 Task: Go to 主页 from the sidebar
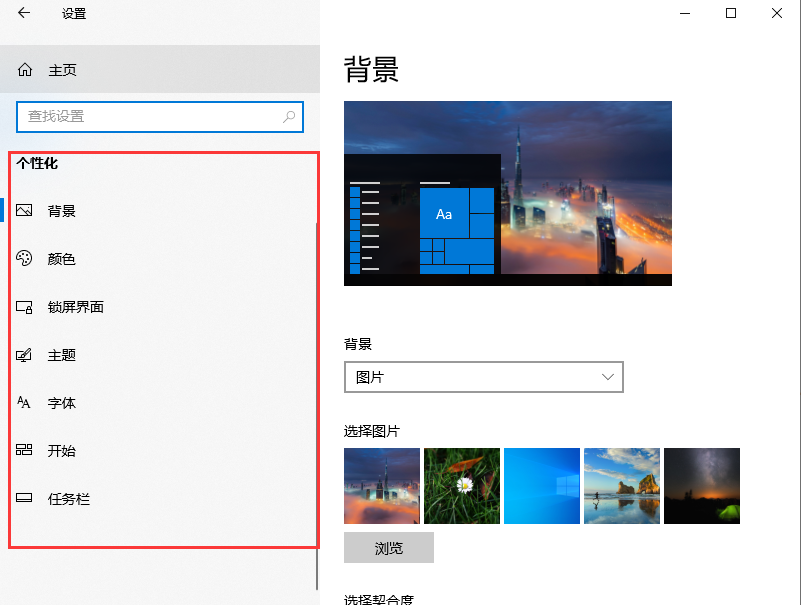tap(60, 69)
